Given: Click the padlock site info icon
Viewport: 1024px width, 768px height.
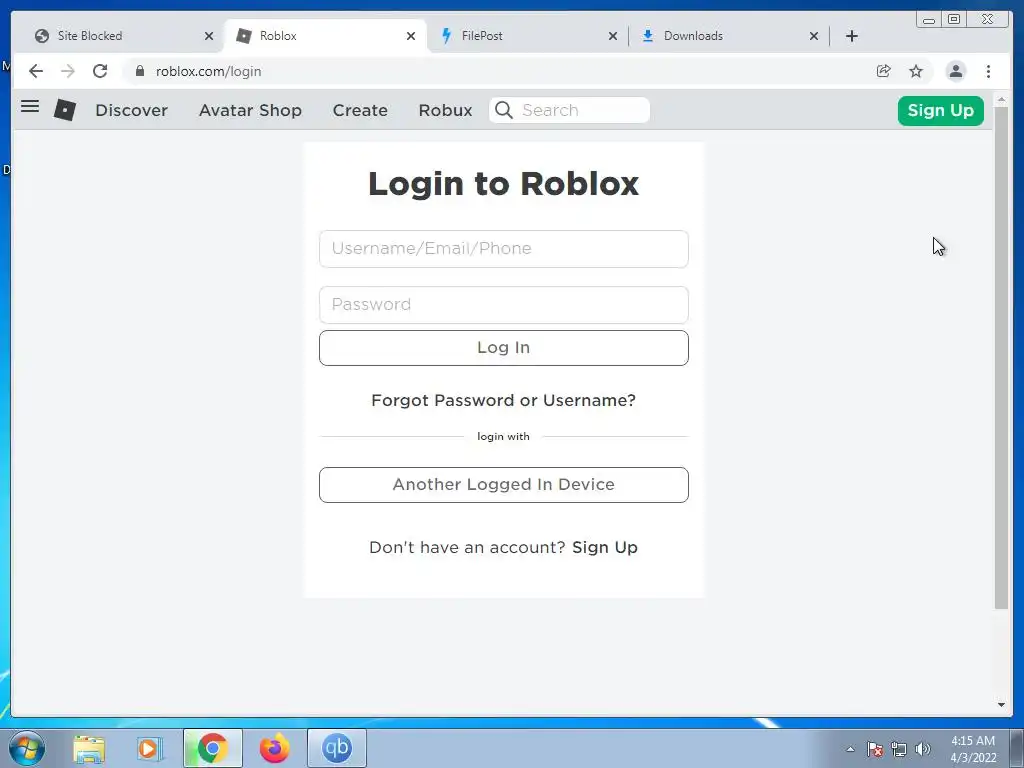Looking at the screenshot, I should pyautogui.click(x=140, y=71).
